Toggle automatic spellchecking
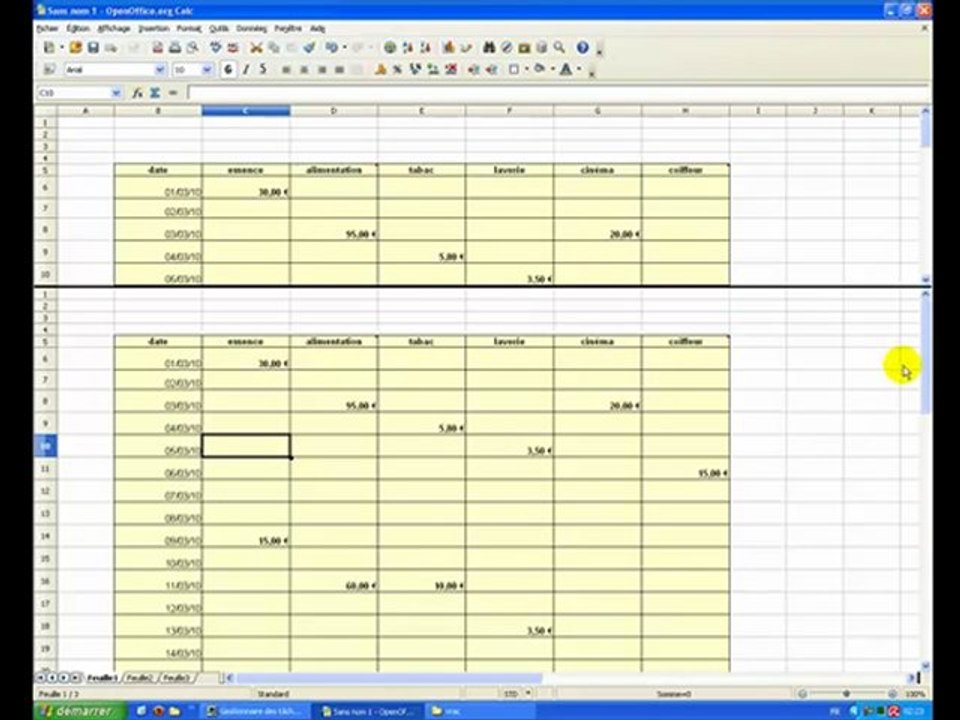Screen dimensions: 960x720 pyautogui.click(x=233, y=47)
